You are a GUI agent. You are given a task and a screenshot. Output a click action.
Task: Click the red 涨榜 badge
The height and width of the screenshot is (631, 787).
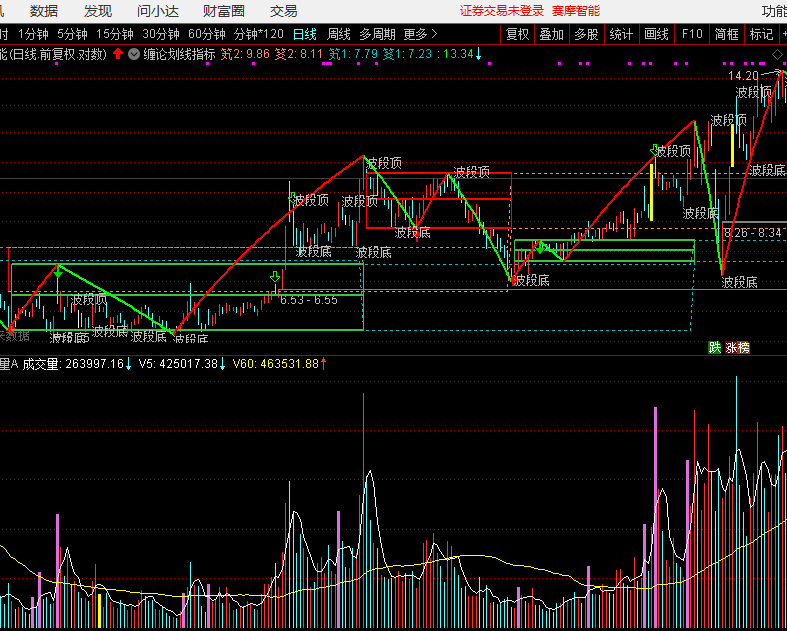[737, 348]
